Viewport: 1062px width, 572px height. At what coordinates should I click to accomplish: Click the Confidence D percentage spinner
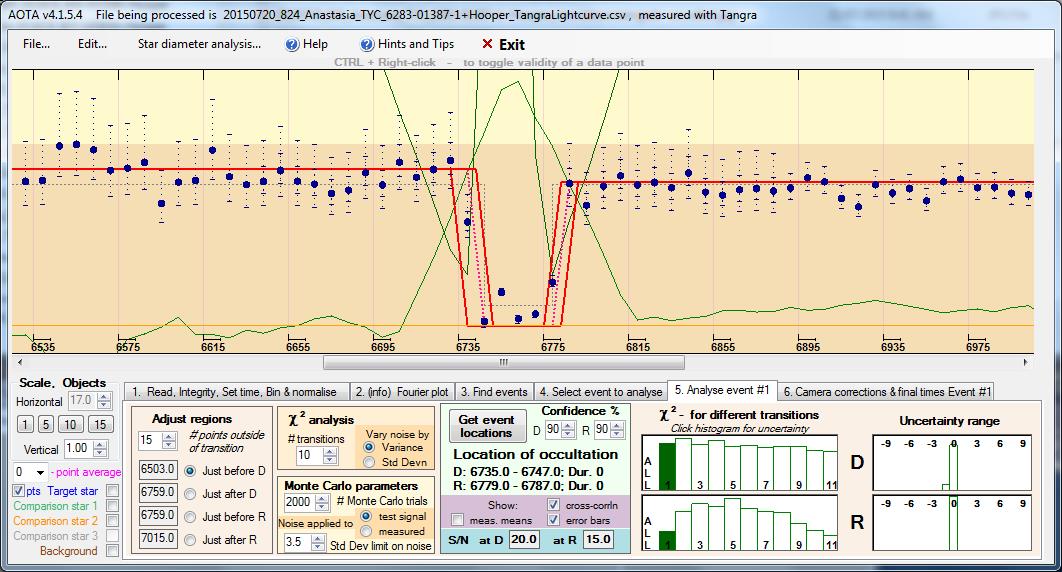568,430
